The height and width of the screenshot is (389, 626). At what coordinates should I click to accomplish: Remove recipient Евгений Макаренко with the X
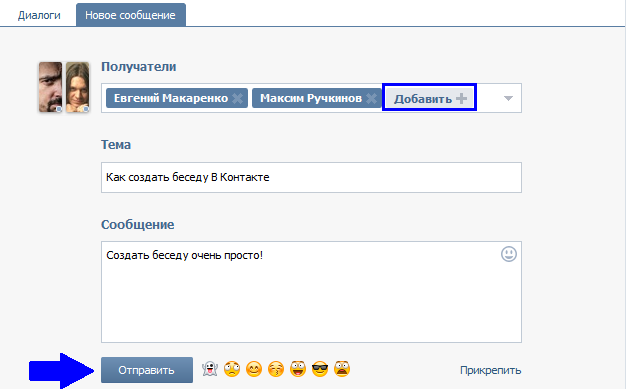pos(238,98)
